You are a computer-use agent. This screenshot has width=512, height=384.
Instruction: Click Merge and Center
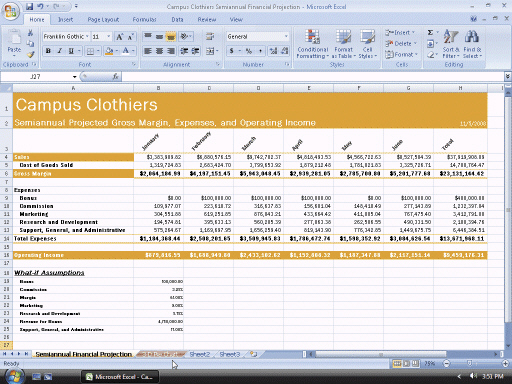pyautogui.click(x=210, y=51)
